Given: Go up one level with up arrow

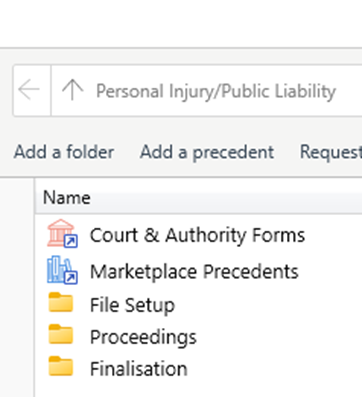Looking at the screenshot, I should [72, 90].
